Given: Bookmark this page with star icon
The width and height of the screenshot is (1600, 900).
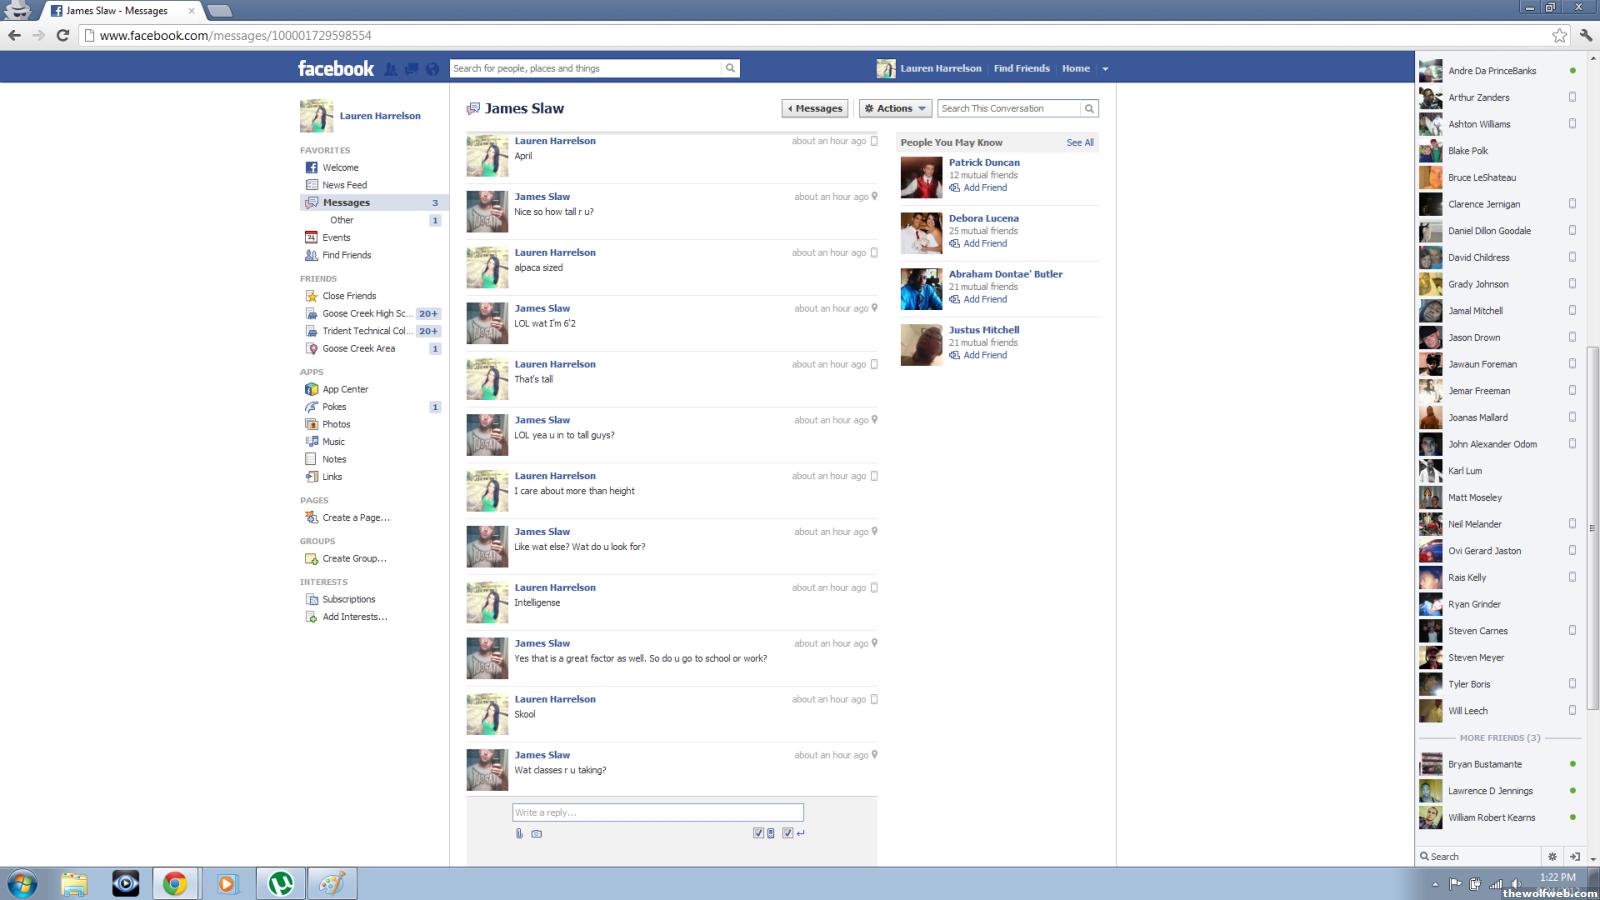Looking at the screenshot, I should [x=1559, y=35].
